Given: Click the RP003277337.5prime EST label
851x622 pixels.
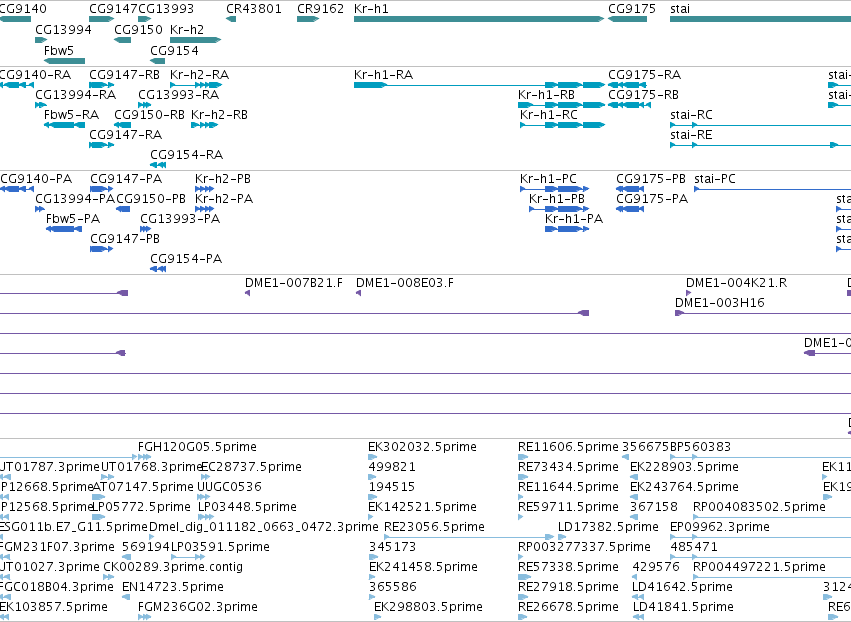Looking at the screenshot, I should [584, 547].
